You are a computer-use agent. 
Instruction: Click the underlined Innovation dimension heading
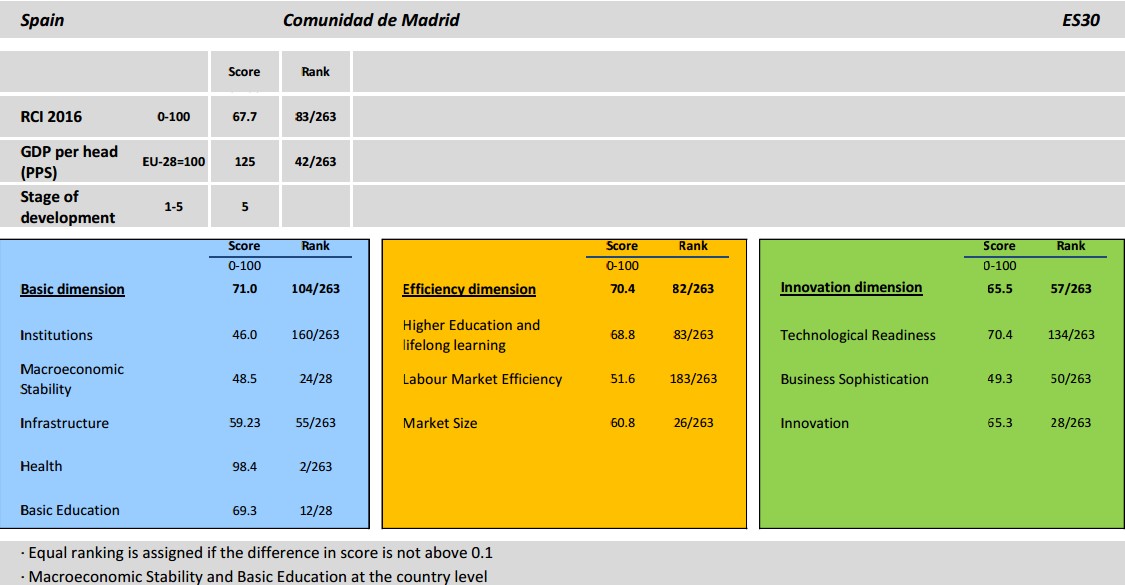click(x=851, y=287)
